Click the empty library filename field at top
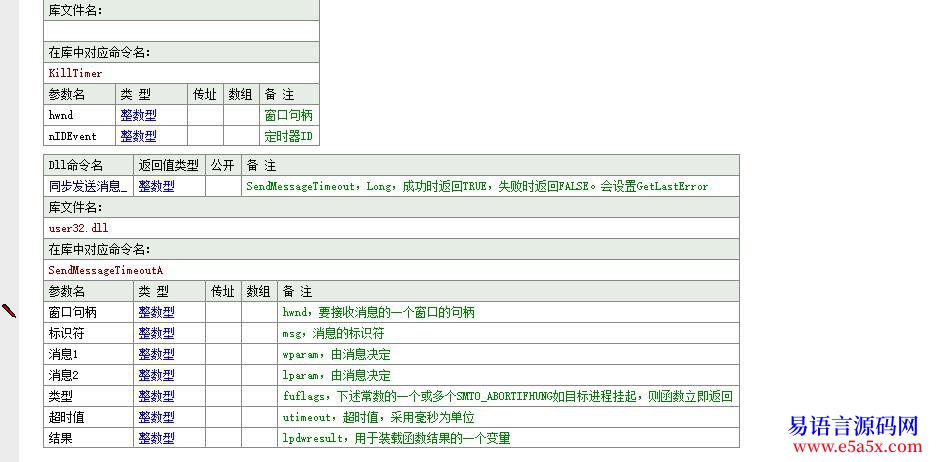This screenshot has height=462, width=947. (181, 31)
